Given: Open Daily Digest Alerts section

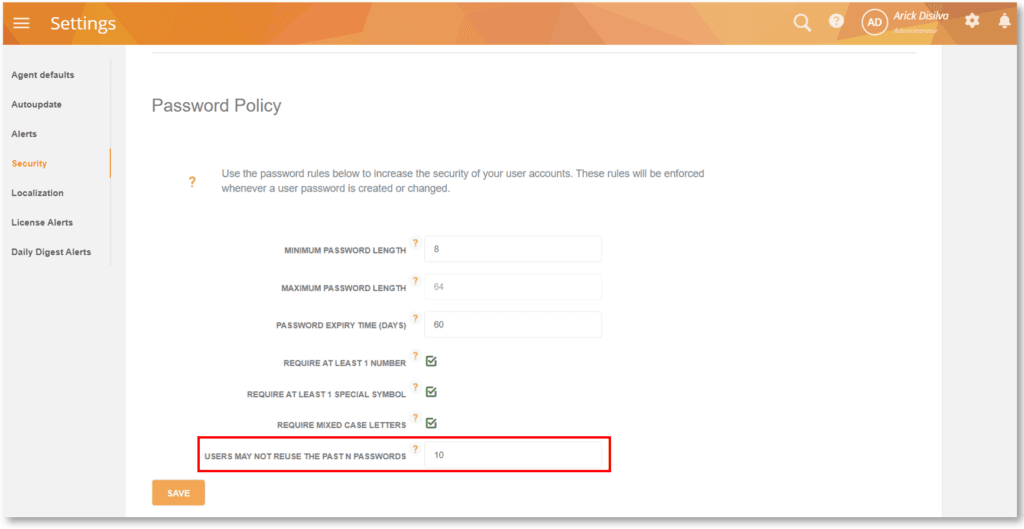Looking at the screenshot, I should pos(51,251).
